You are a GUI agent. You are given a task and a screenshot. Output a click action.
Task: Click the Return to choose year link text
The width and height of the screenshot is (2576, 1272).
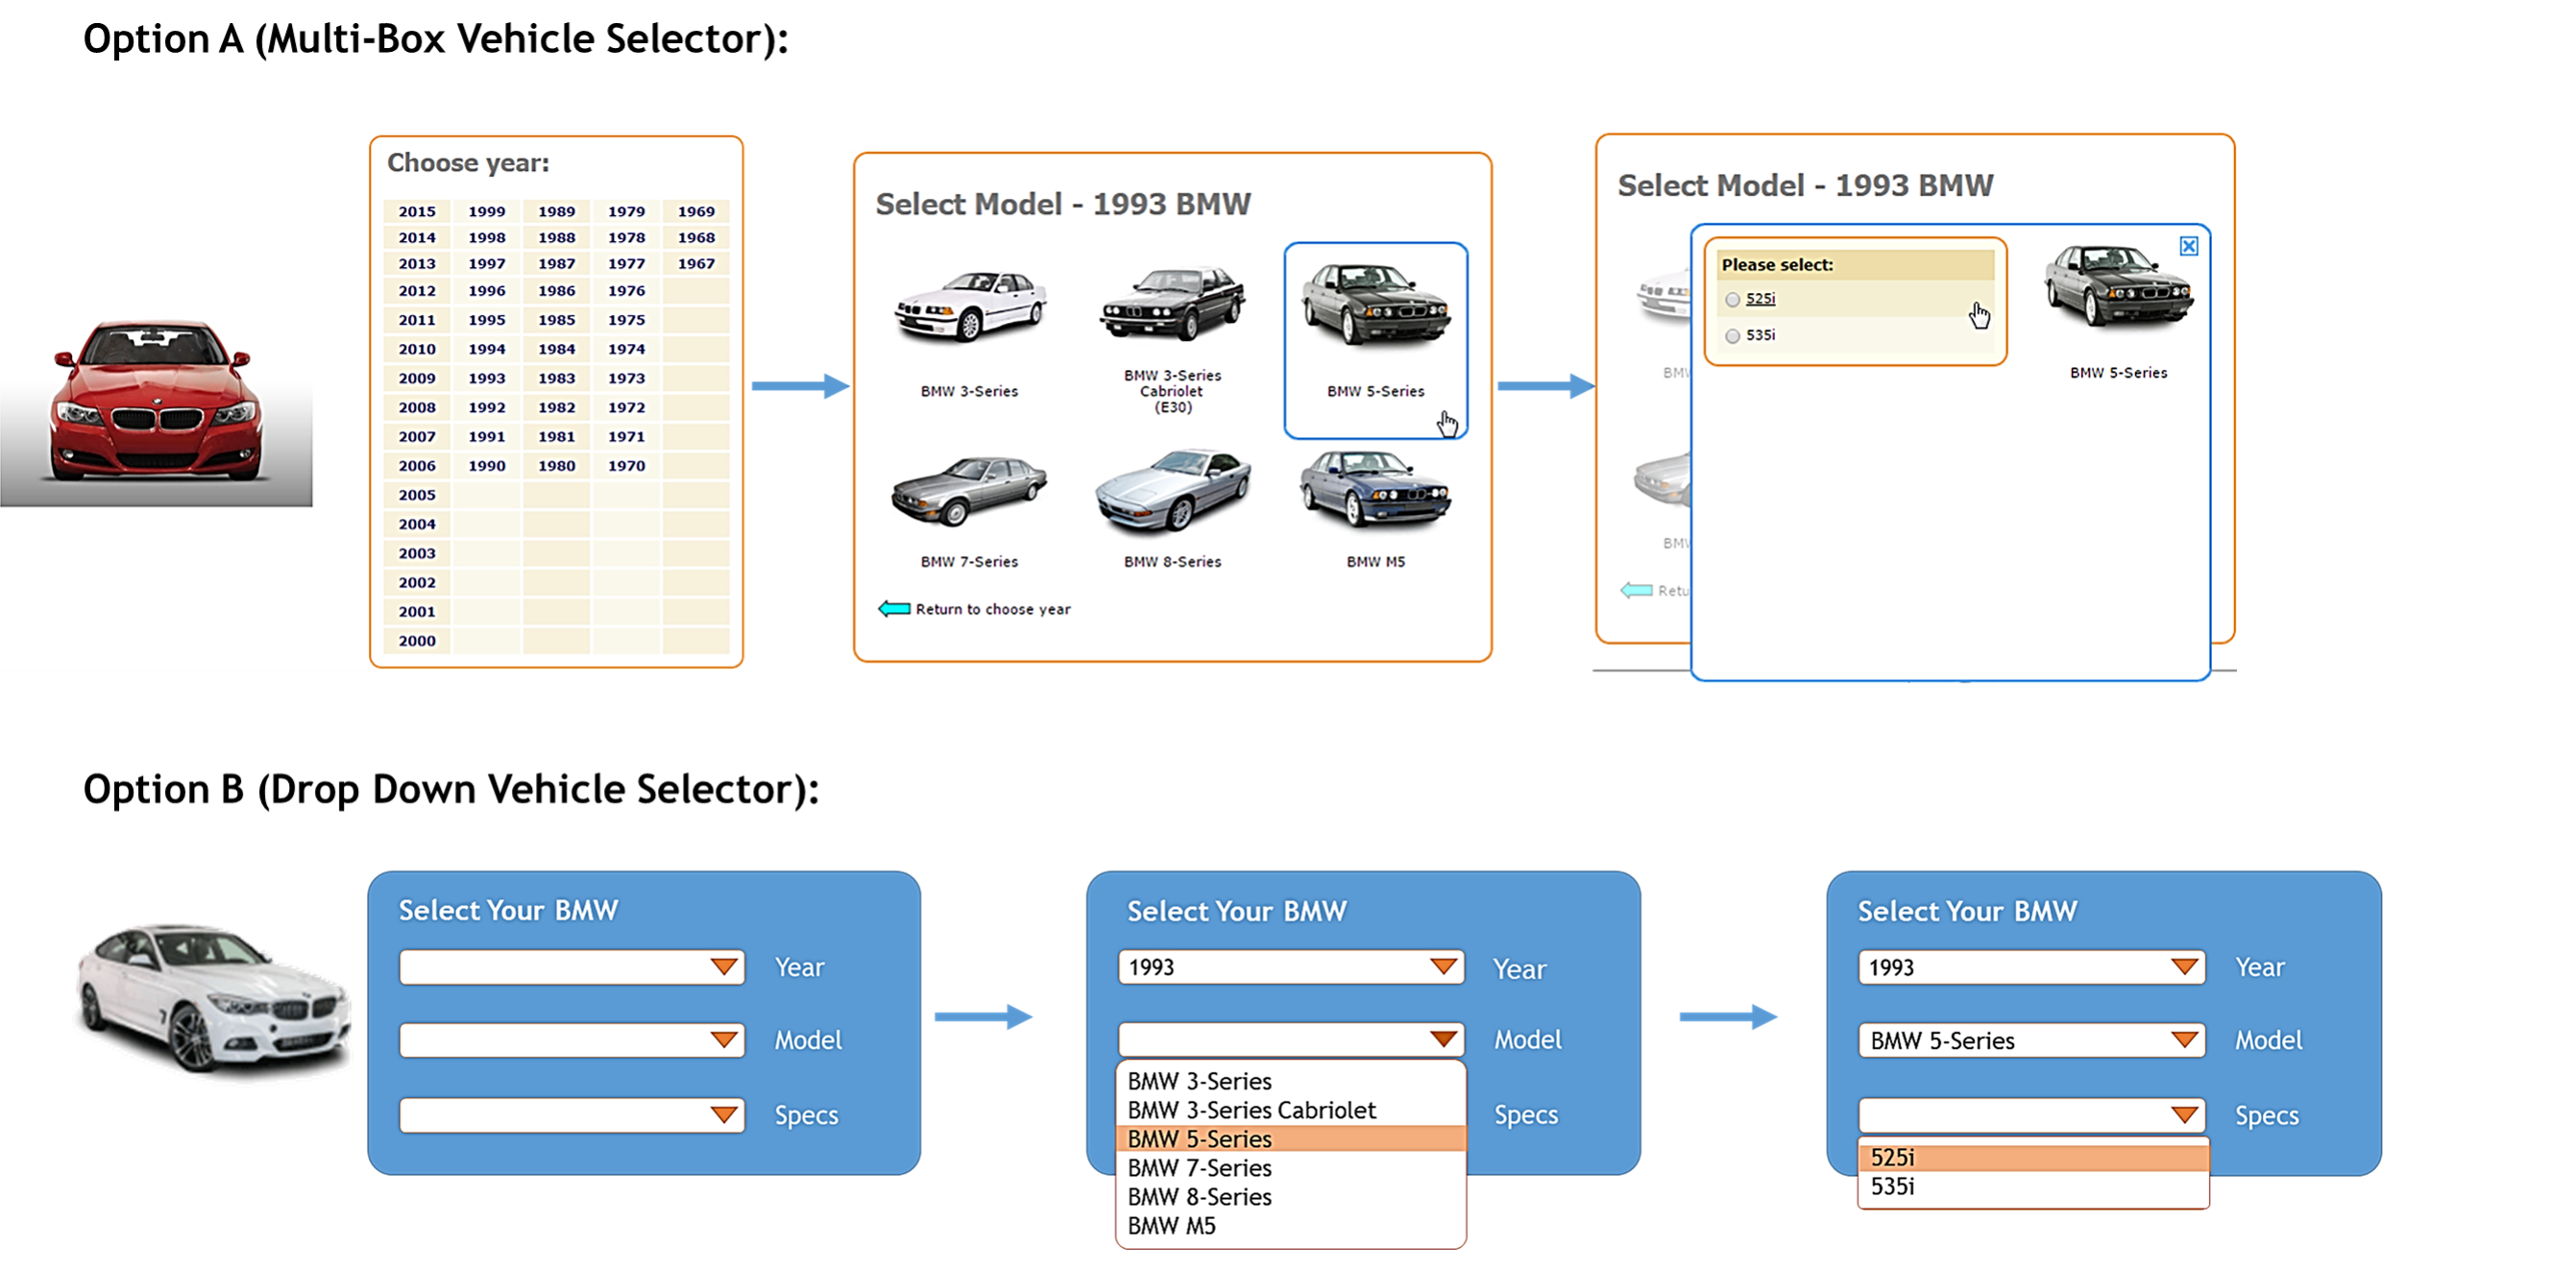pyautogui.click(x=993, y=609)
